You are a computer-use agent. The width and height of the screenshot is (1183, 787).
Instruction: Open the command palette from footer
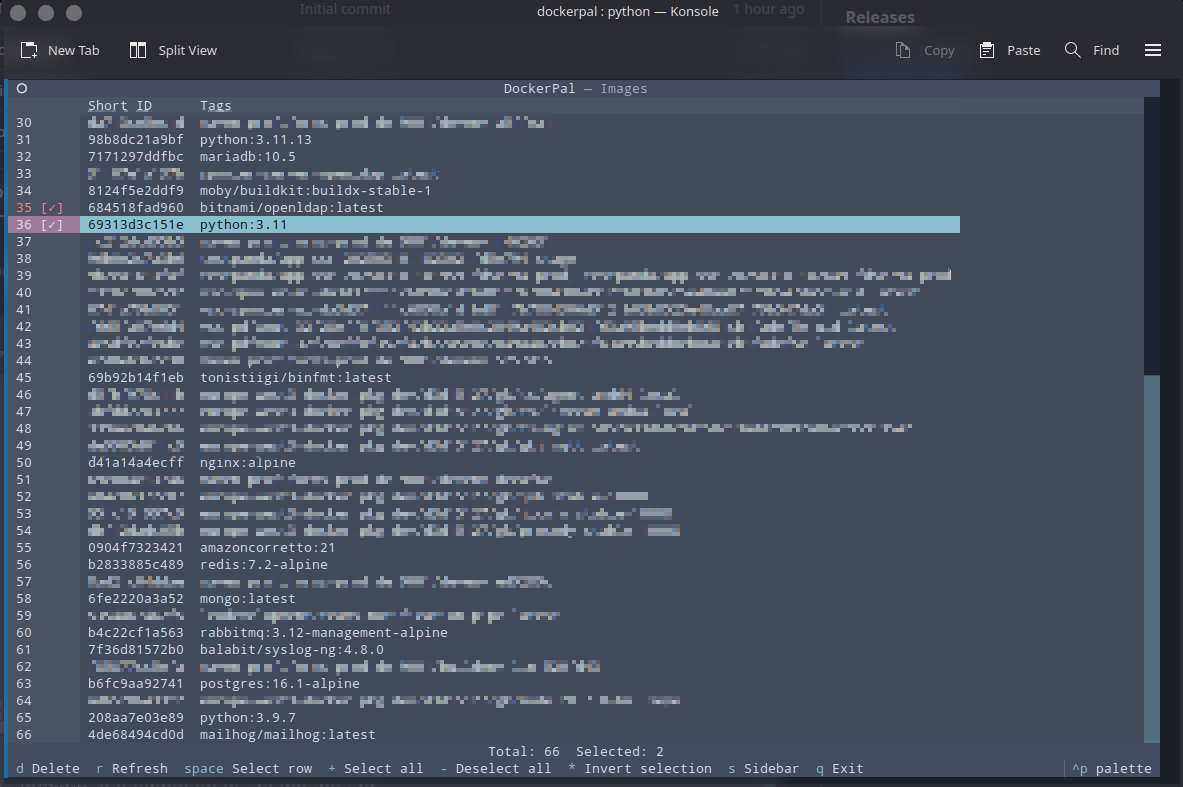click(1112, 768)
